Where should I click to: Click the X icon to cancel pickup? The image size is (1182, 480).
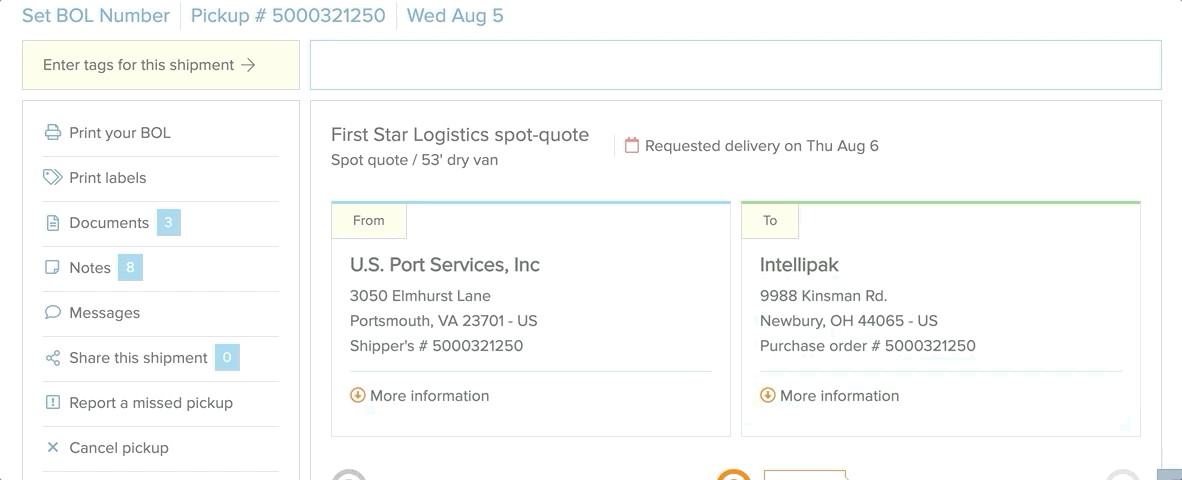[x=53, y=448]
